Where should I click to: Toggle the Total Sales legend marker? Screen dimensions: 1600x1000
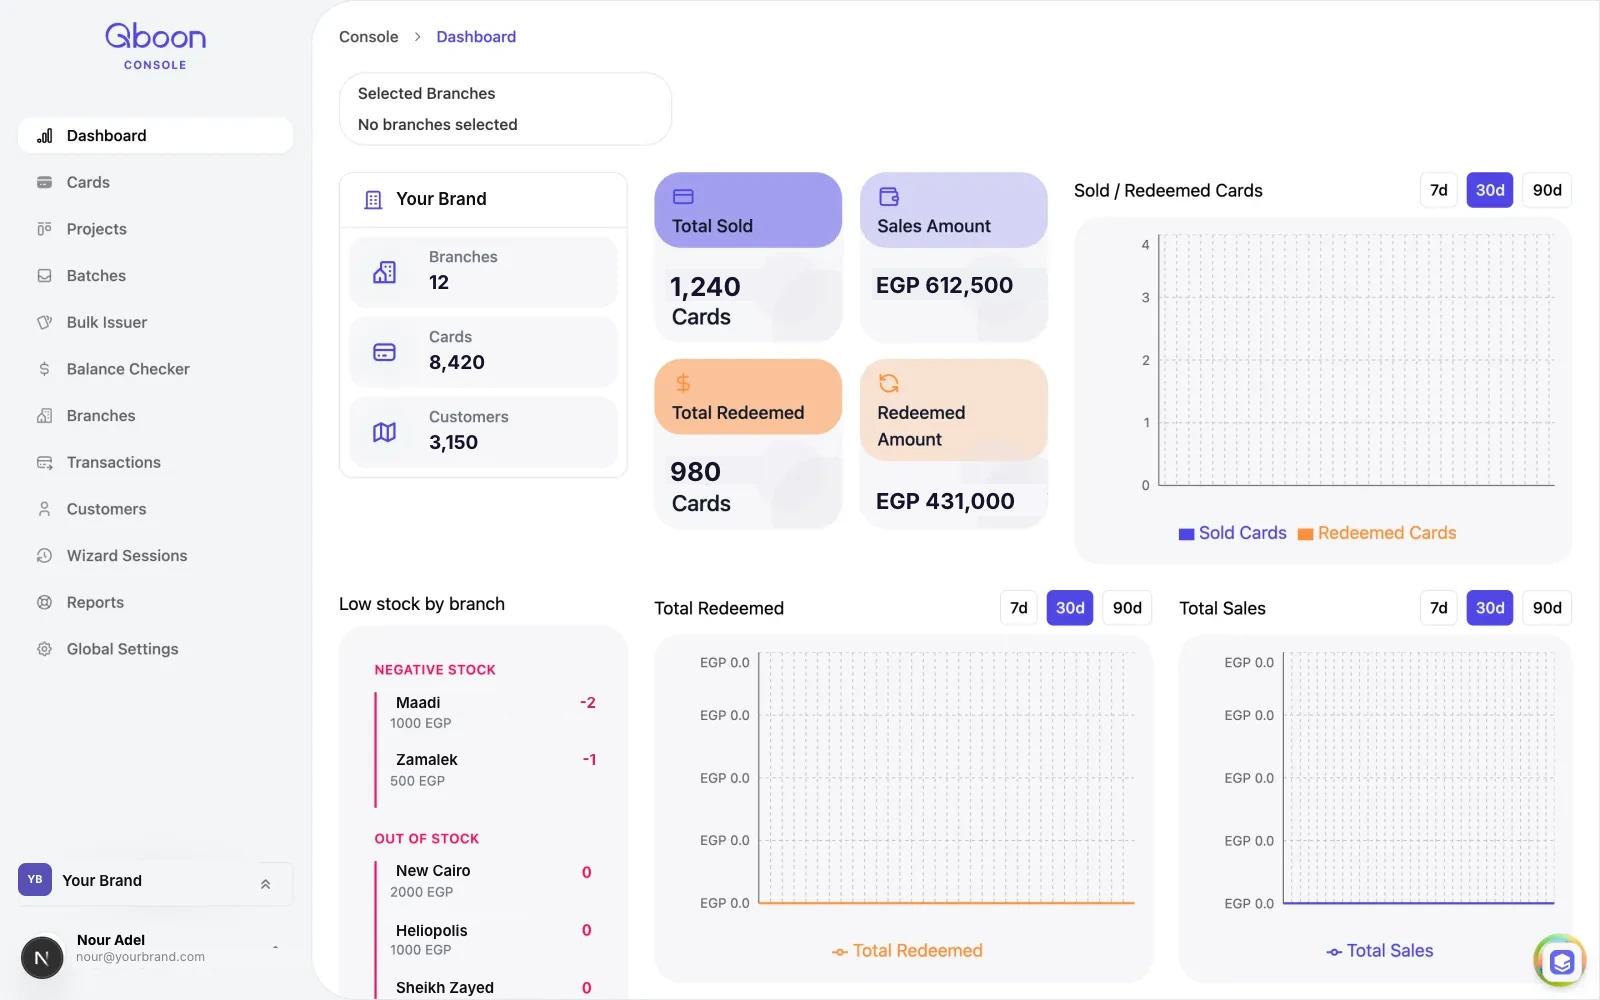[x=1334, y=952]
